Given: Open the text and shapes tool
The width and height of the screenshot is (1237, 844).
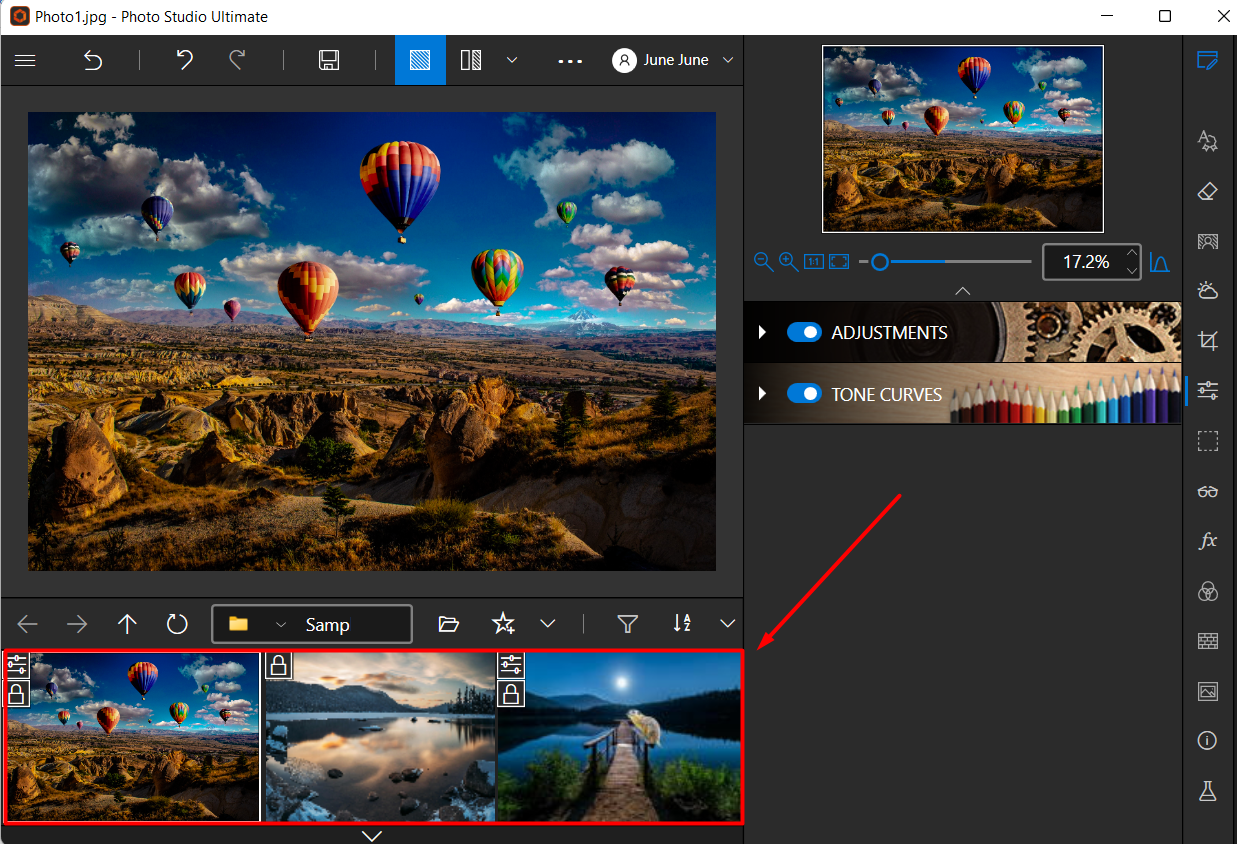Looking at the screenshot, I should click(1208, 140).
